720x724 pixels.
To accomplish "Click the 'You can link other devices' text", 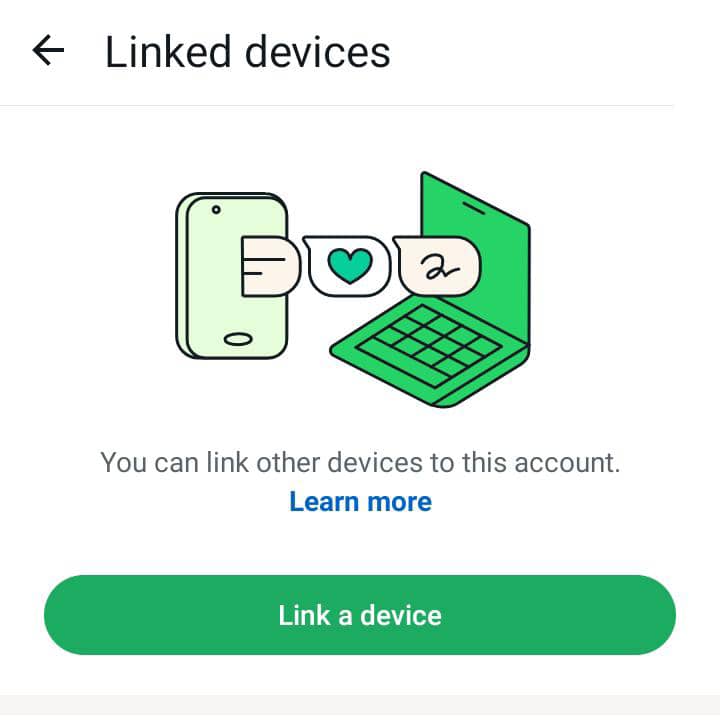I will point(360,462).
